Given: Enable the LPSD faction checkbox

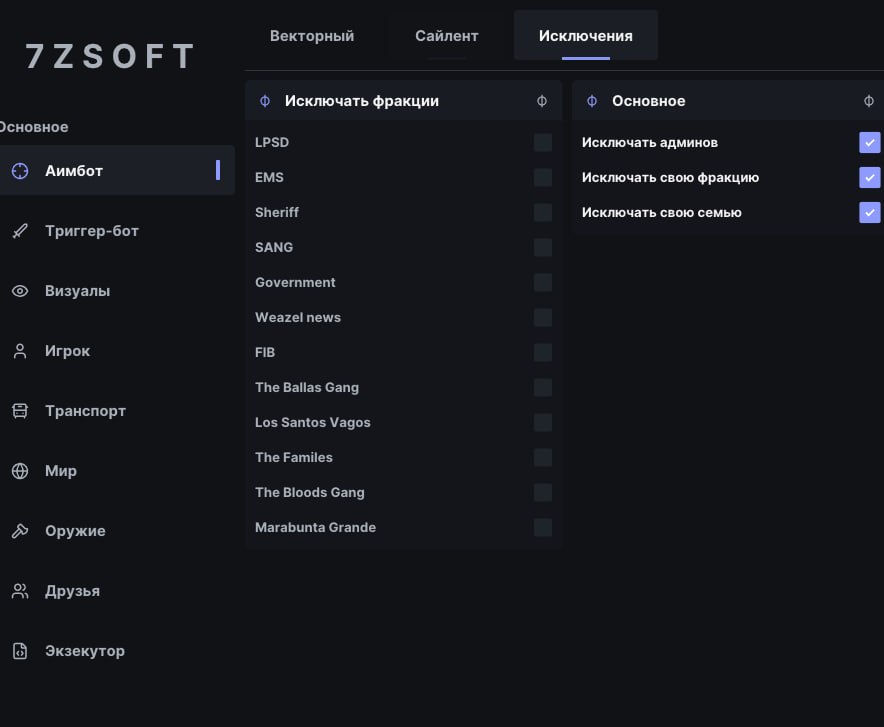Looking at the screenshot, I should click(543, 143).
